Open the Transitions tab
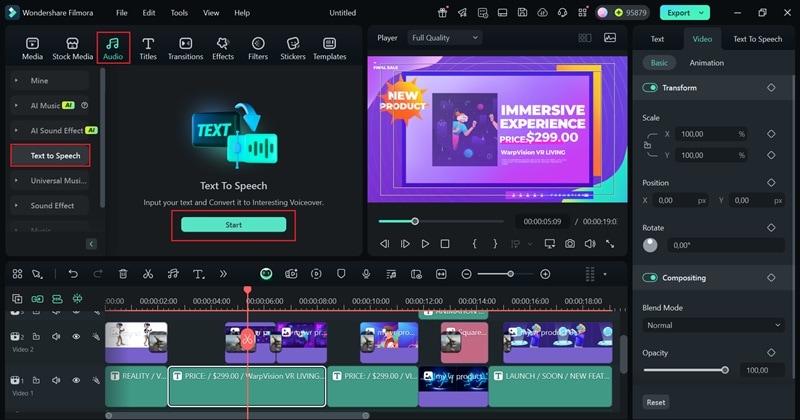800x420 pixels. click(185, 48)
